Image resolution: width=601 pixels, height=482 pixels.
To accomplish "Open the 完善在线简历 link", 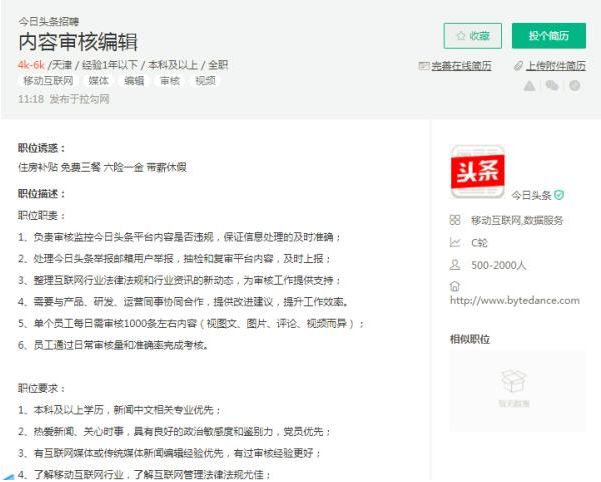I will 462,66.
